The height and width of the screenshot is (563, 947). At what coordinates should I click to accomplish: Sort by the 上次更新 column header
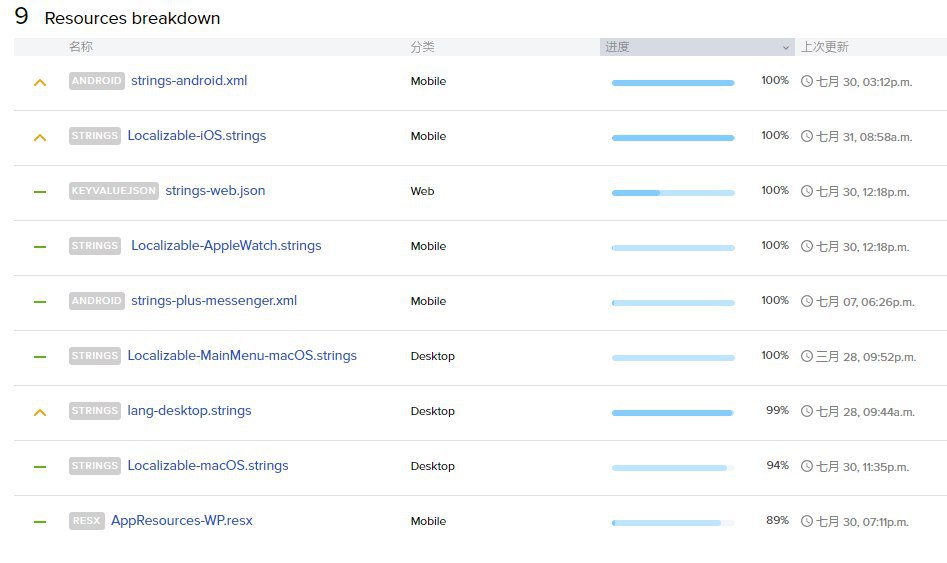pos(824,47)
